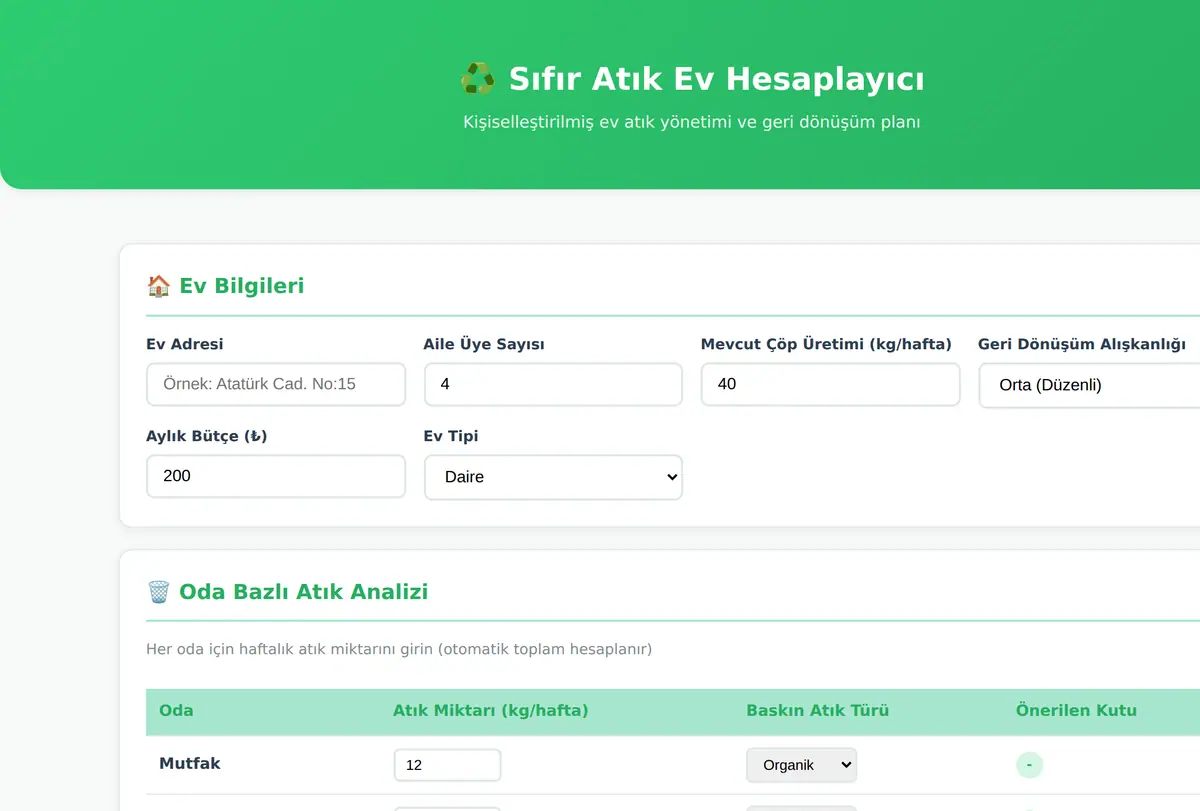Open the Ev Tipi dropdown showing Daire
Image resolution: width=1200 pixels, height=811 pixels.
pos(553,477)
